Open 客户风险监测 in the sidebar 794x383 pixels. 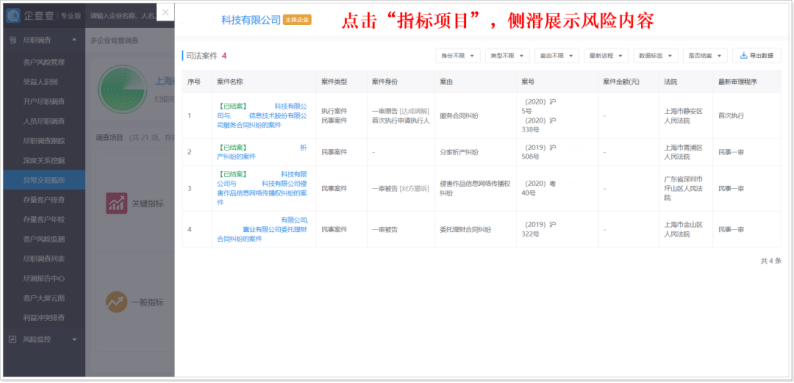(x=44, y=239)
